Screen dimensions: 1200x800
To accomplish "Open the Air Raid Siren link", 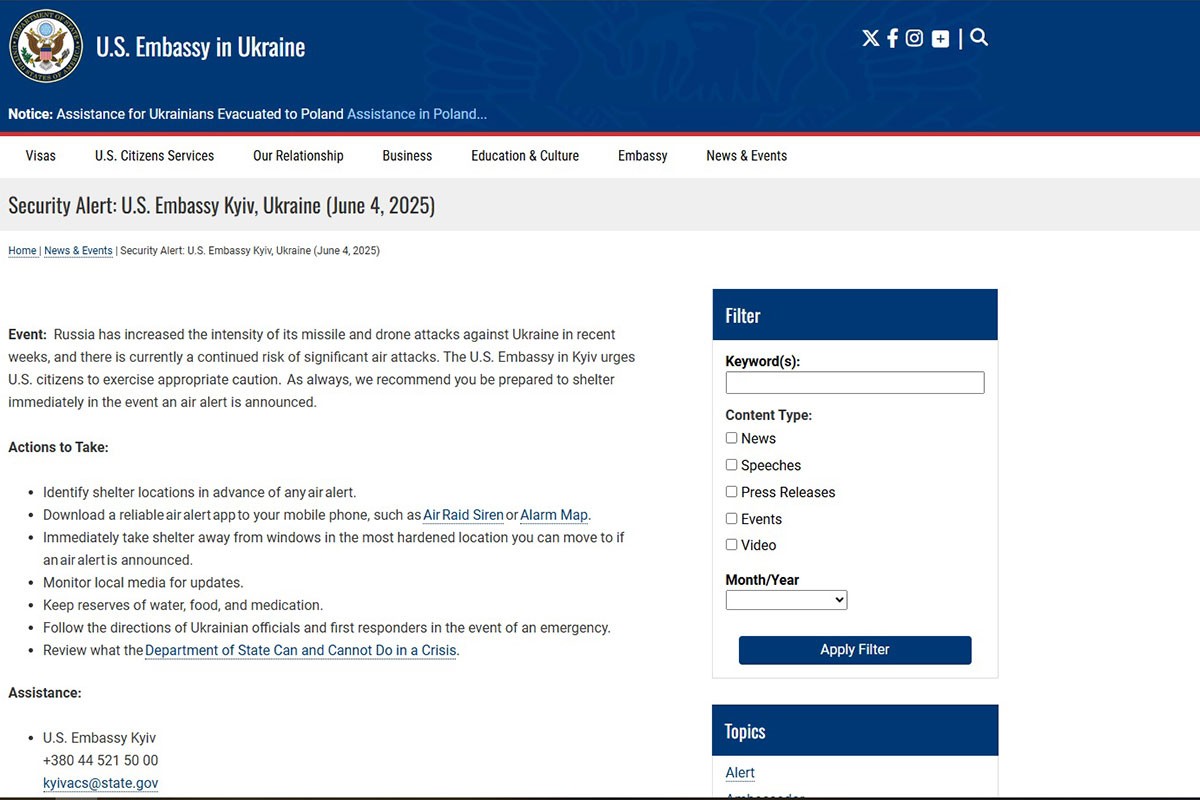I will point(463,515).
